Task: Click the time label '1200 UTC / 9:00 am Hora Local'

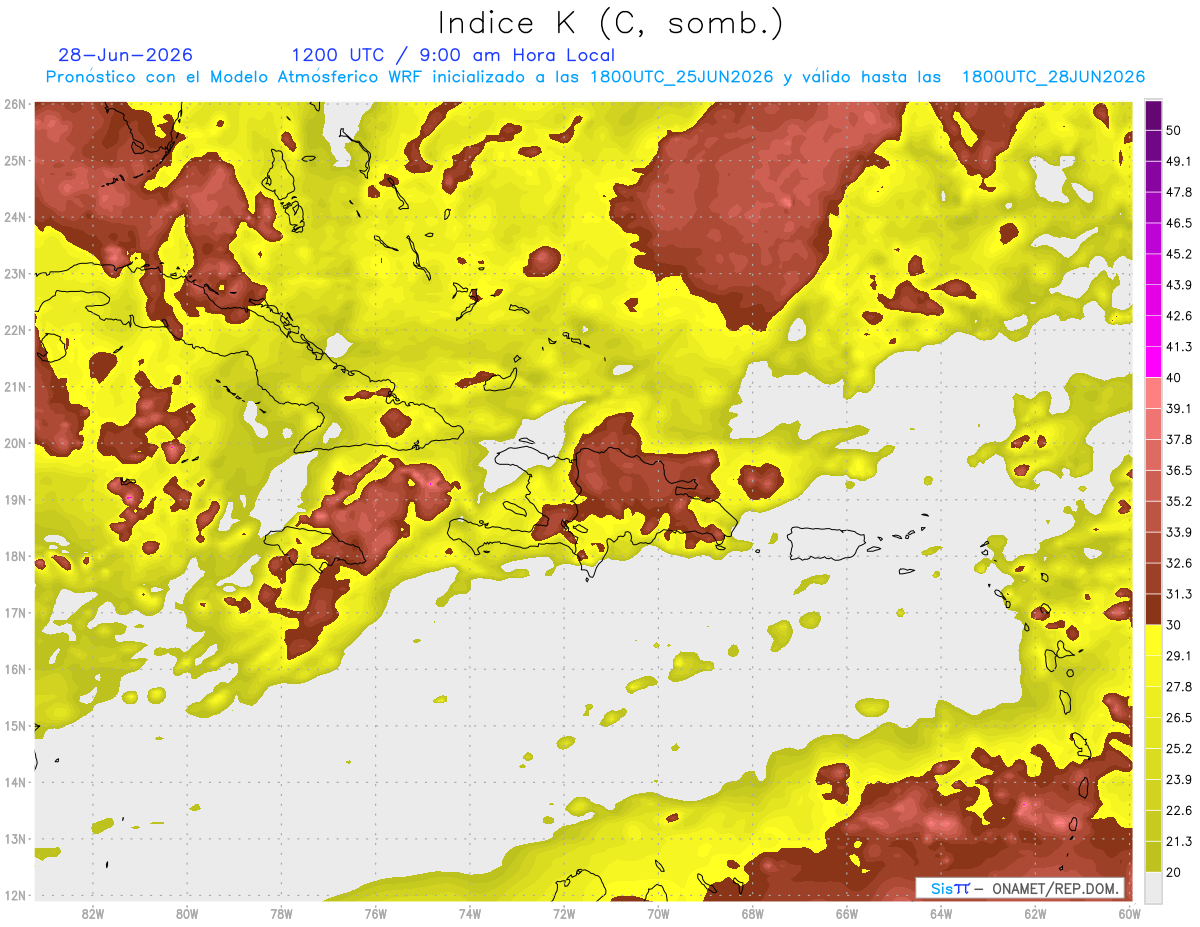Action: 453,55
